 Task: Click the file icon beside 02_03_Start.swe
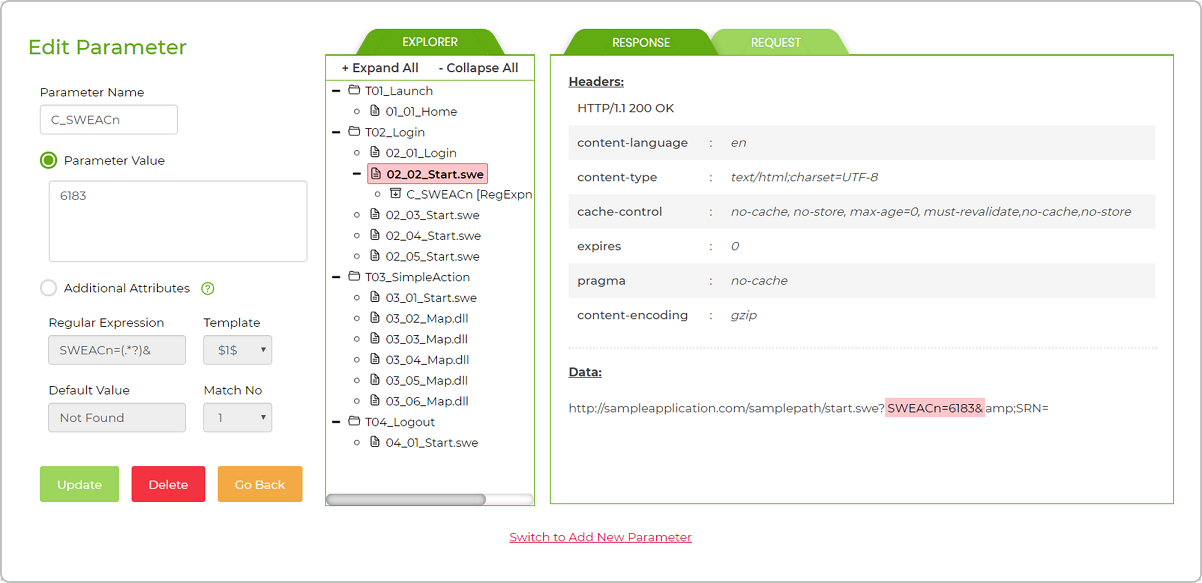[x=375, y=214]
